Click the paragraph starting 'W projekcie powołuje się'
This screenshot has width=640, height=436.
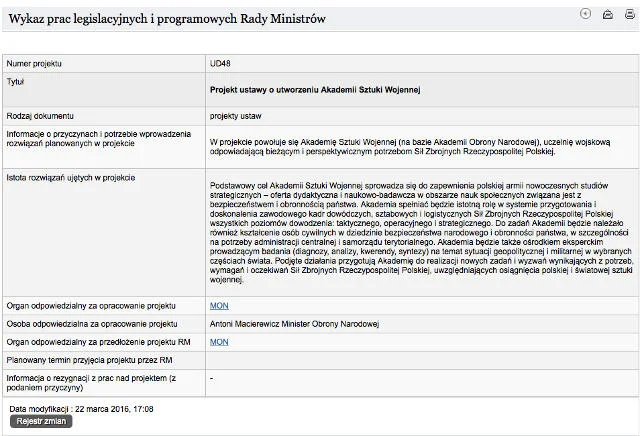point(410,147)
